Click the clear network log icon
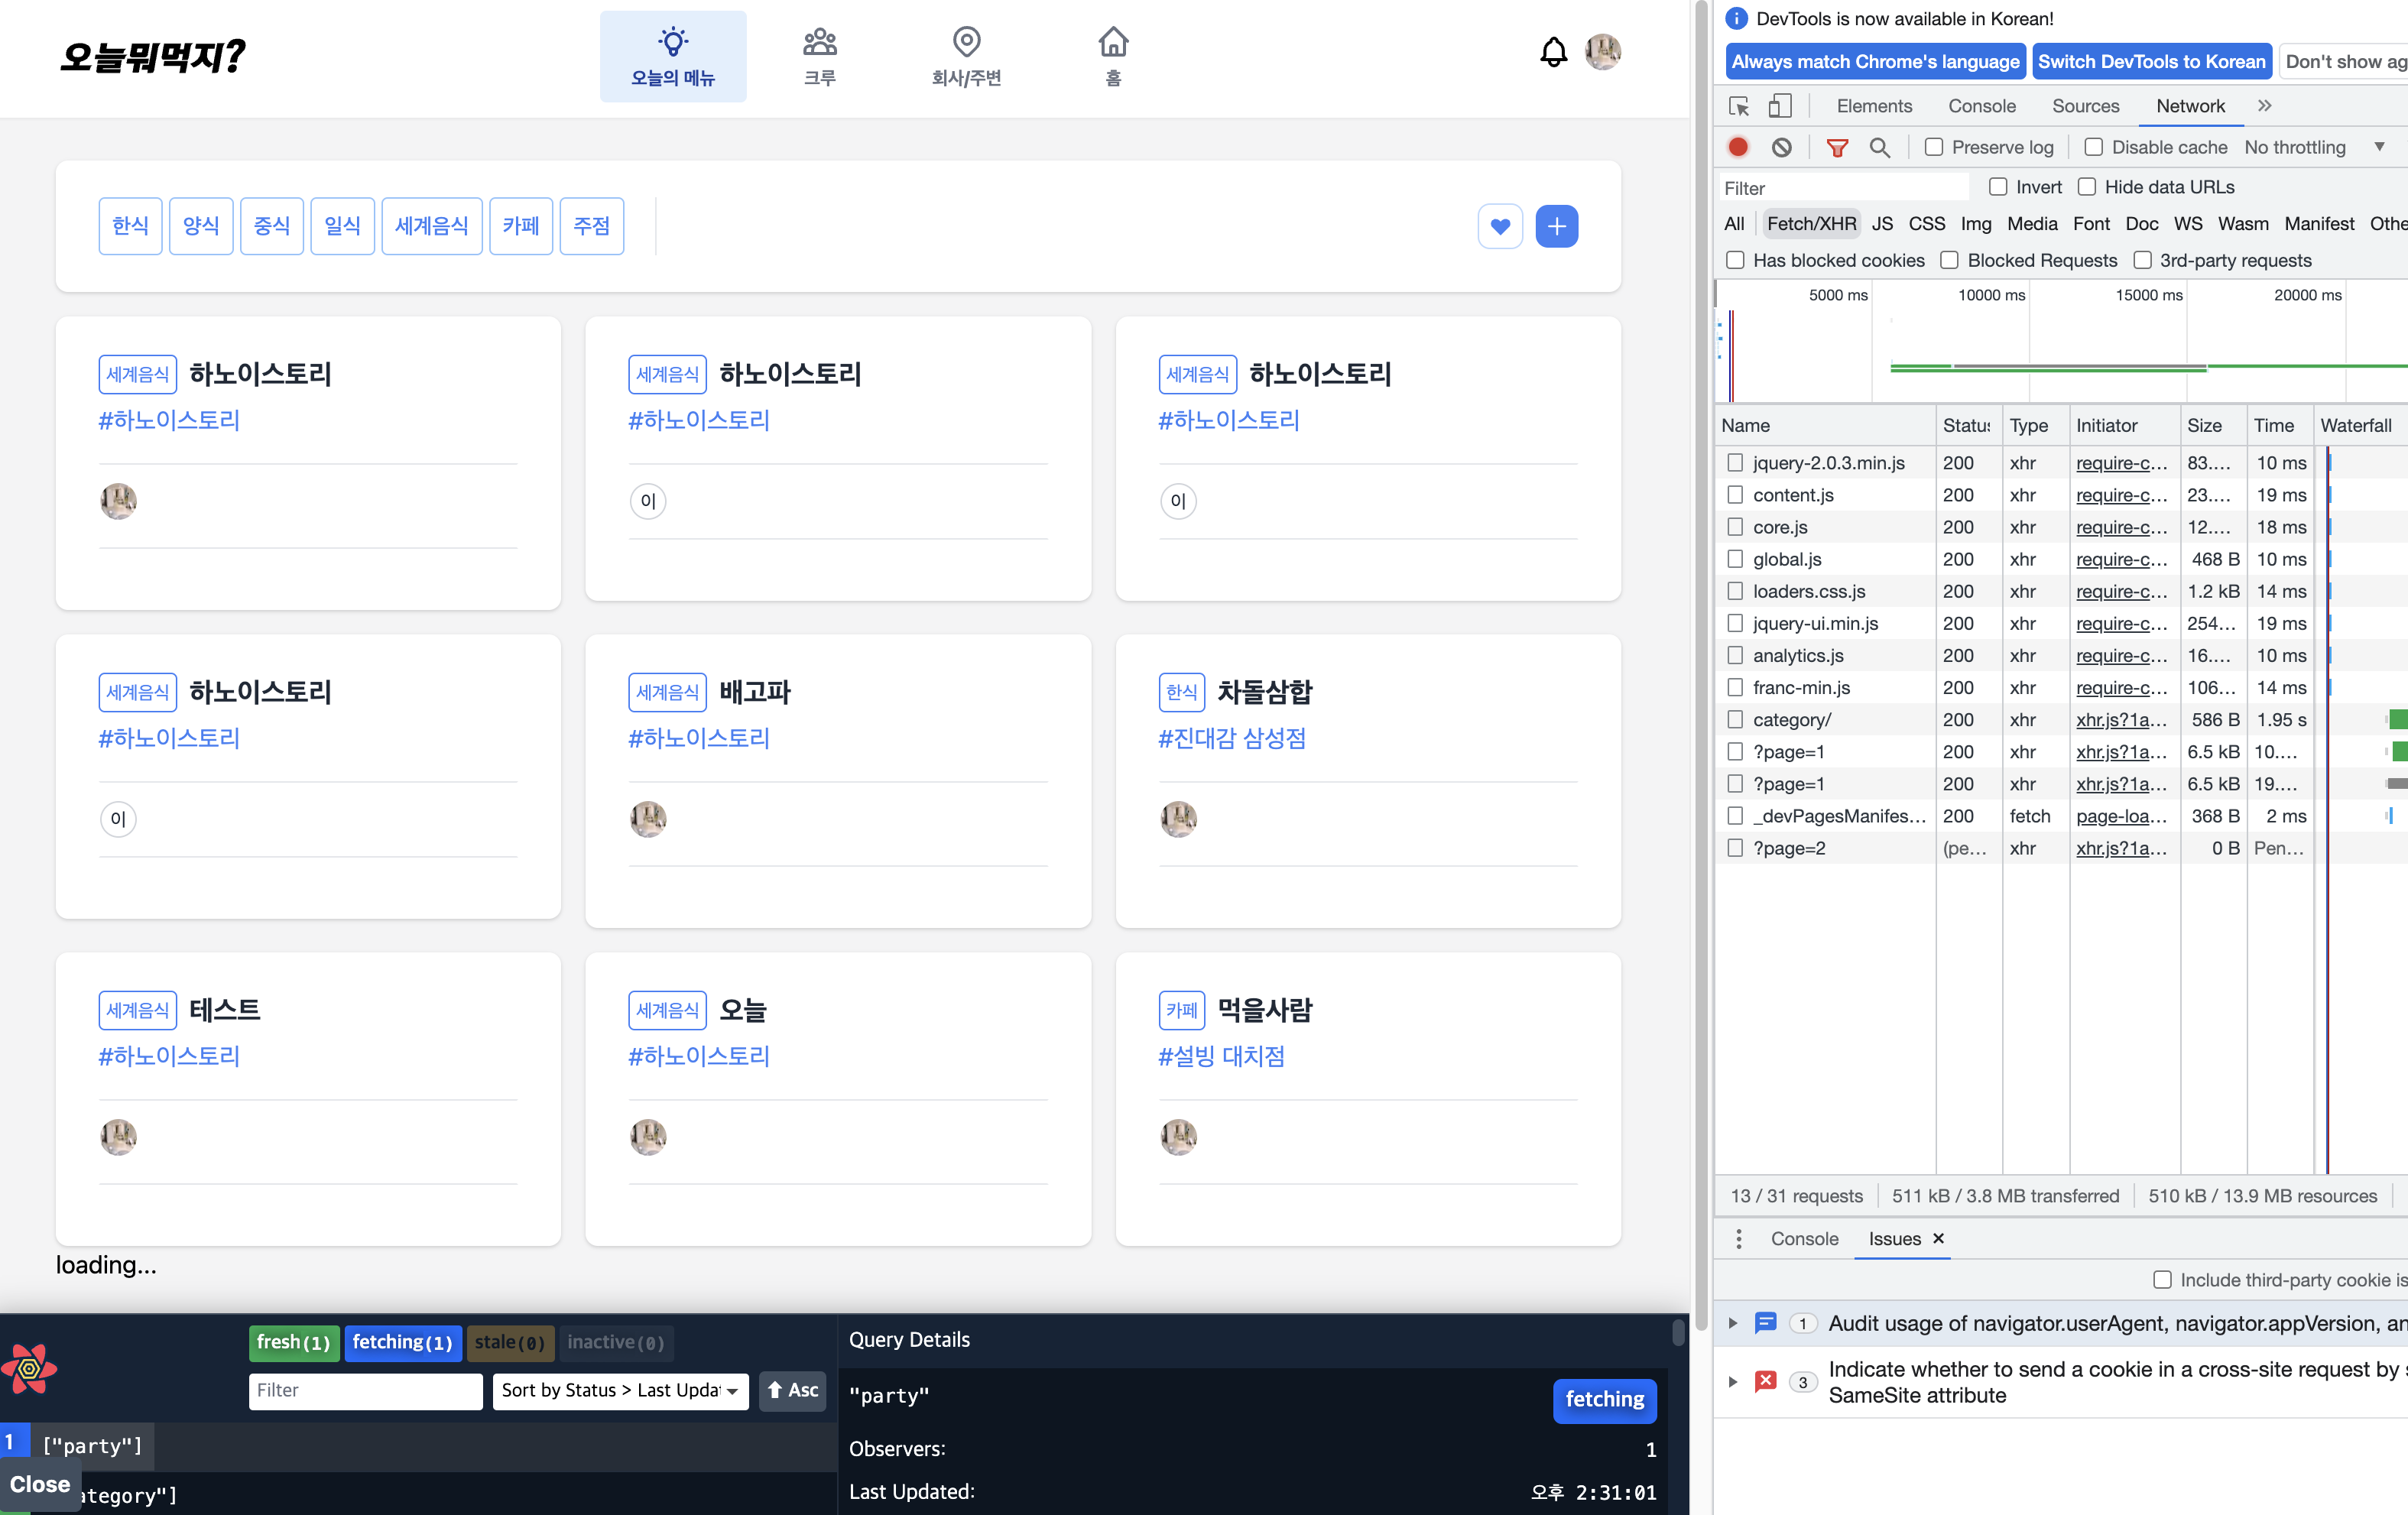Viewport: 2408px width, 1515px height. pyautogui.click(x=1781, y=147)
